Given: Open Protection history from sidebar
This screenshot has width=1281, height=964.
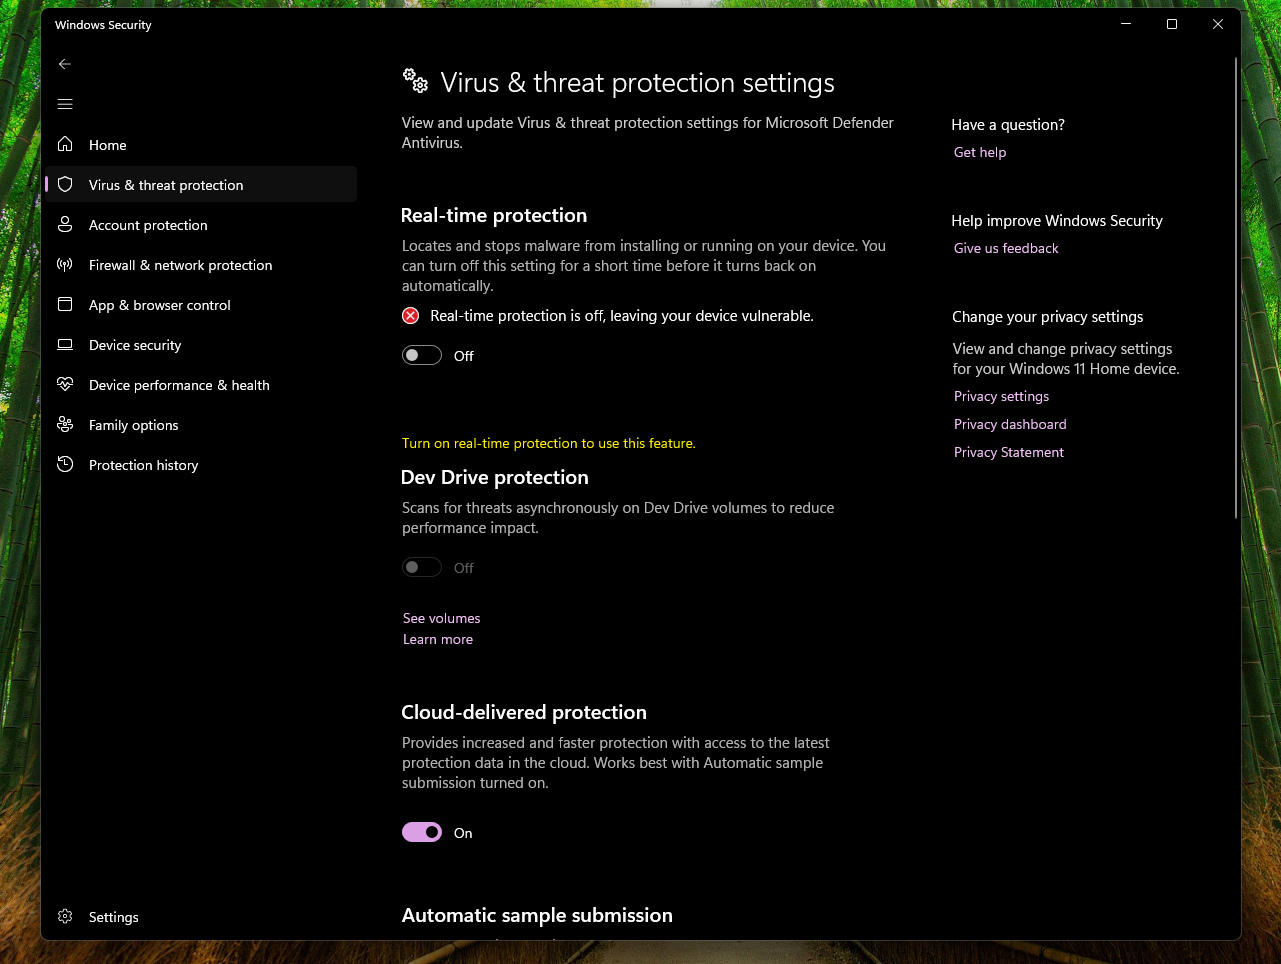Looking at the screenshot, I should coord(143,465).
